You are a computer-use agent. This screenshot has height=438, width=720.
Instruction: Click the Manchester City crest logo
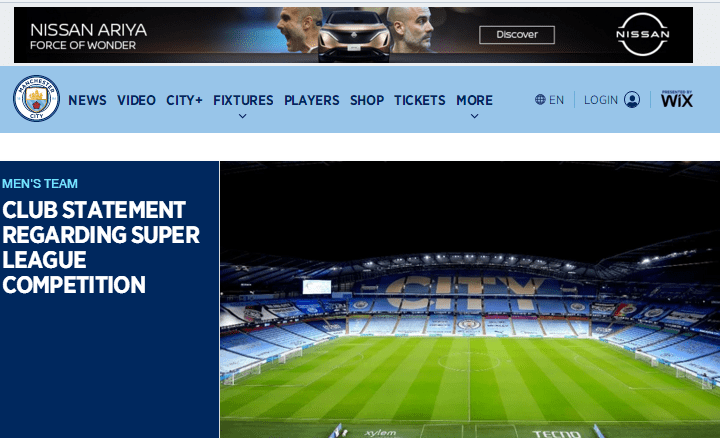point(36,98)
